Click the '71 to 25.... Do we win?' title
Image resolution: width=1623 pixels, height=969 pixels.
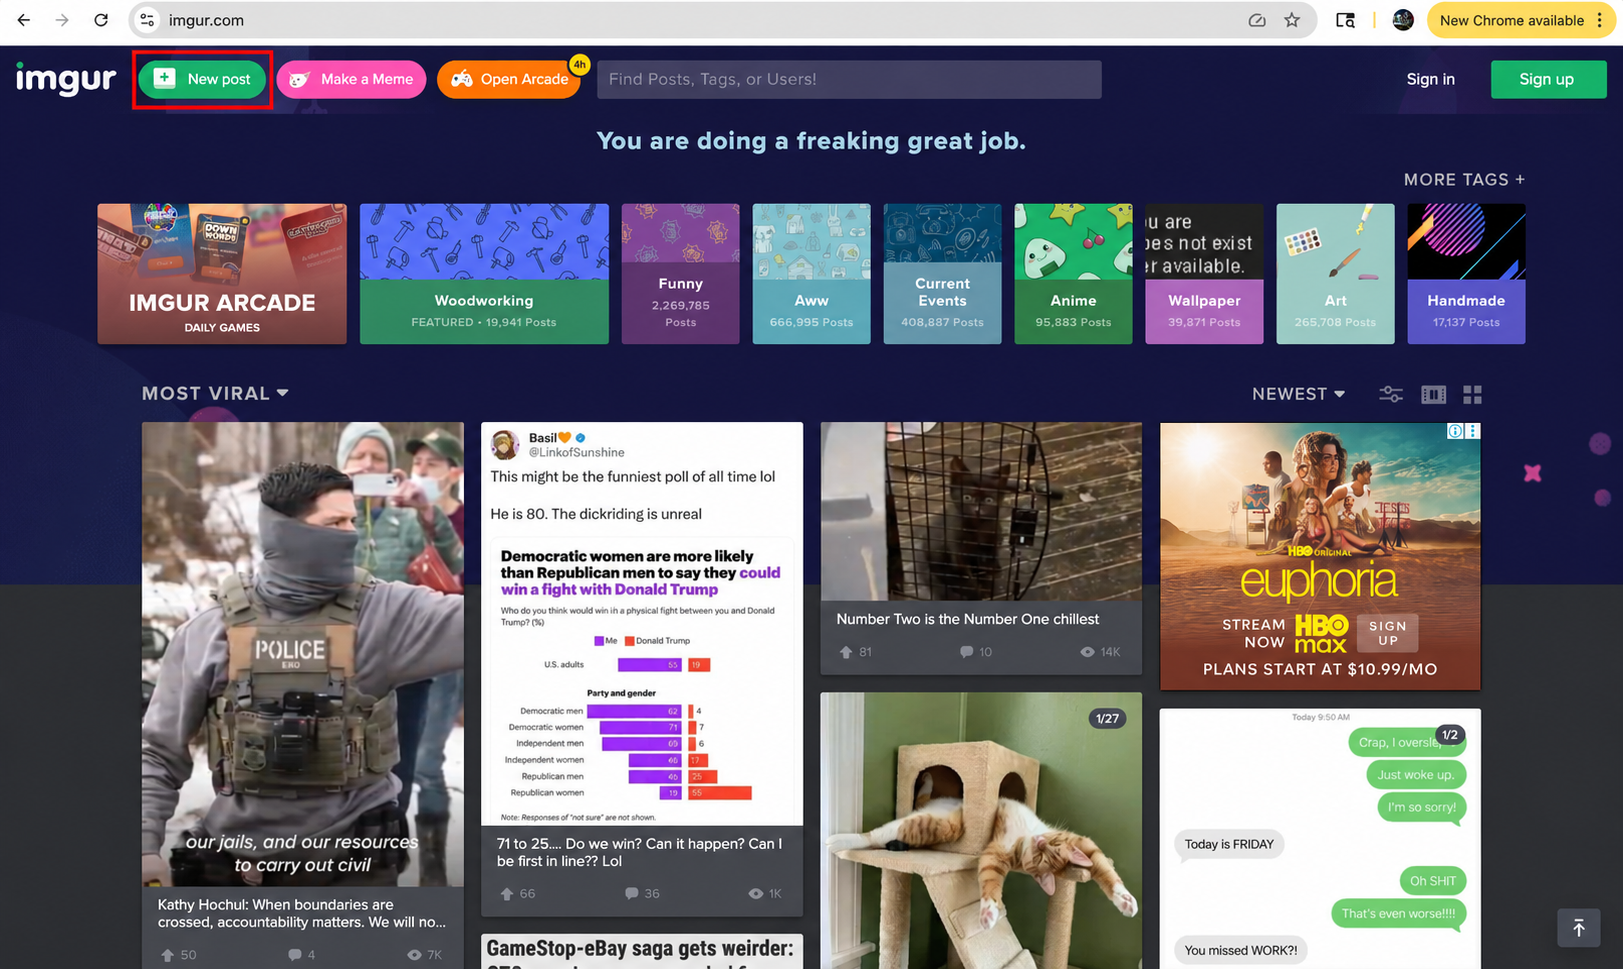640,852
